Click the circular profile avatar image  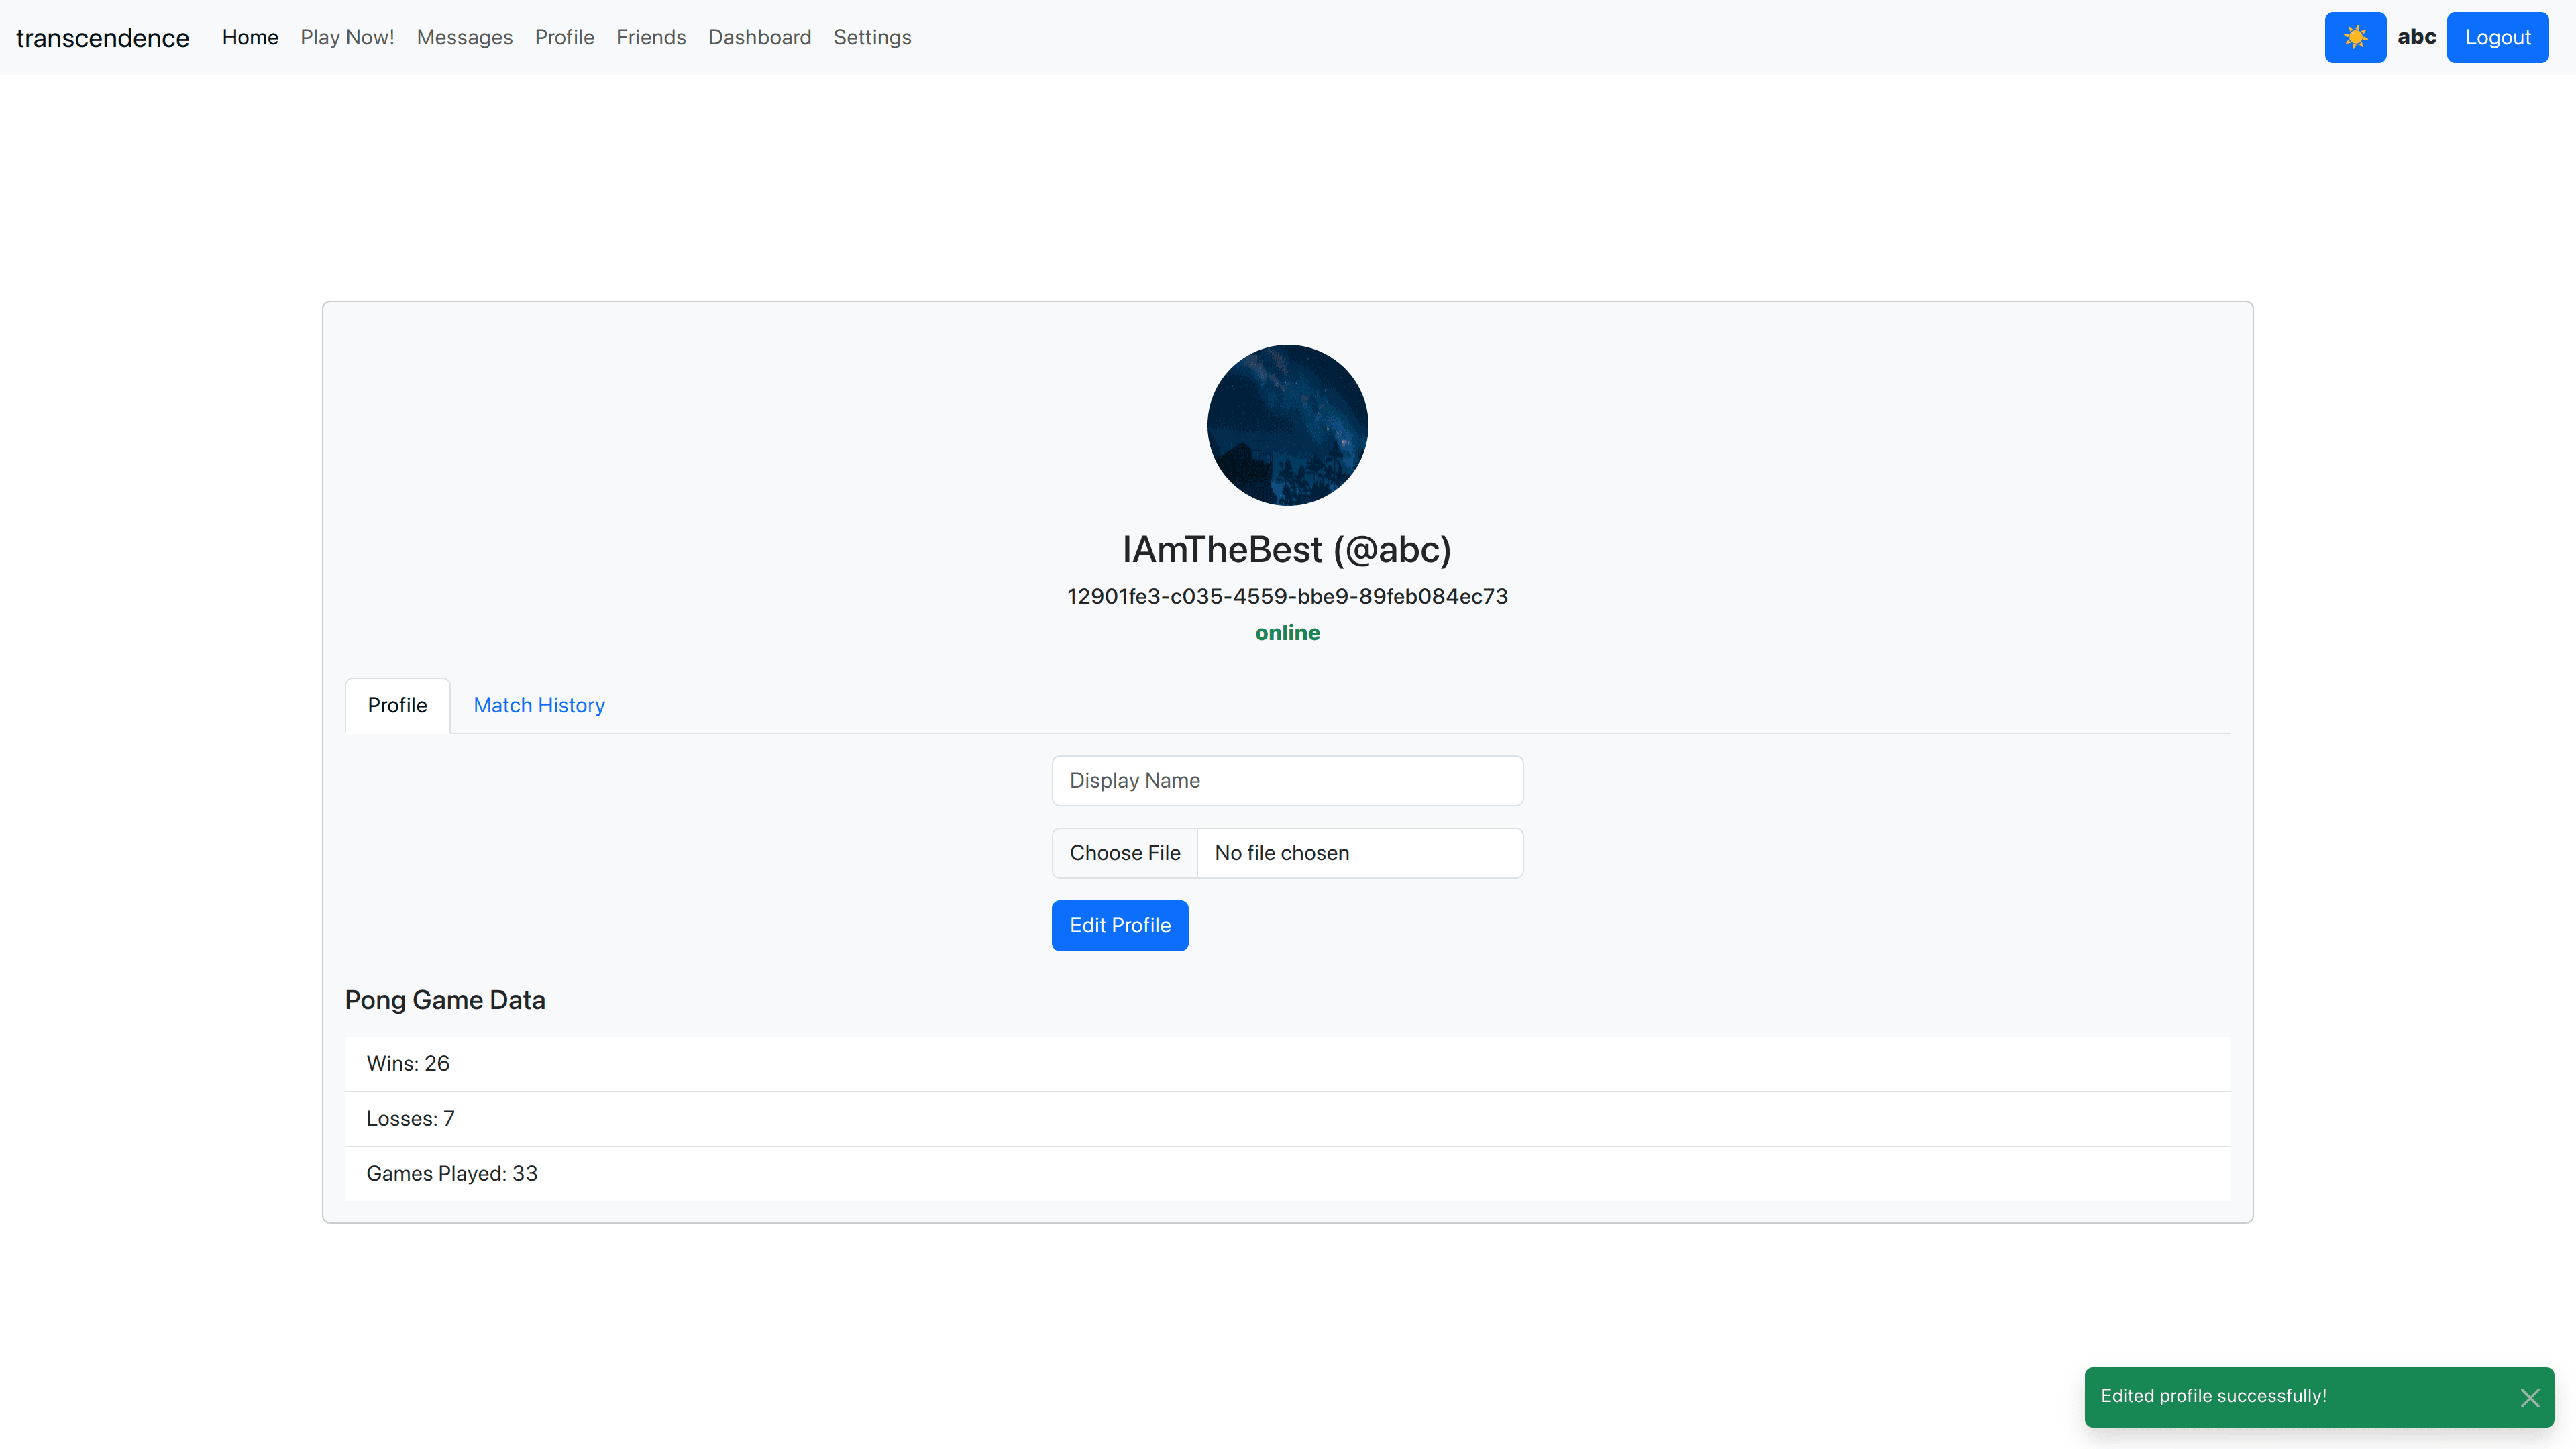1287,425
